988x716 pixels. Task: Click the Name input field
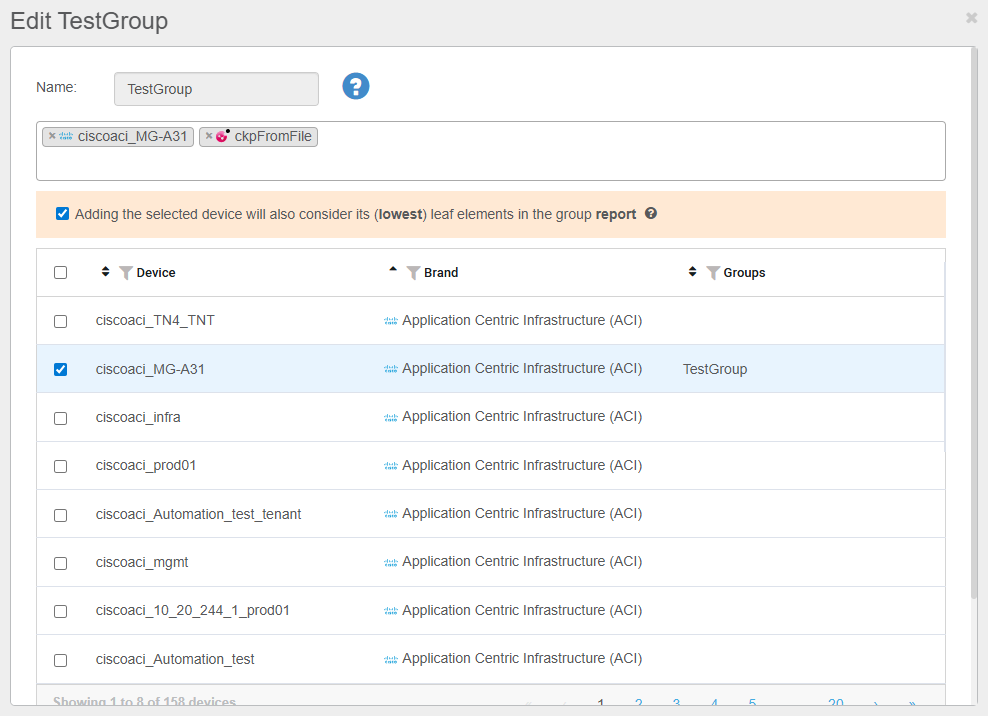(216, 89)
